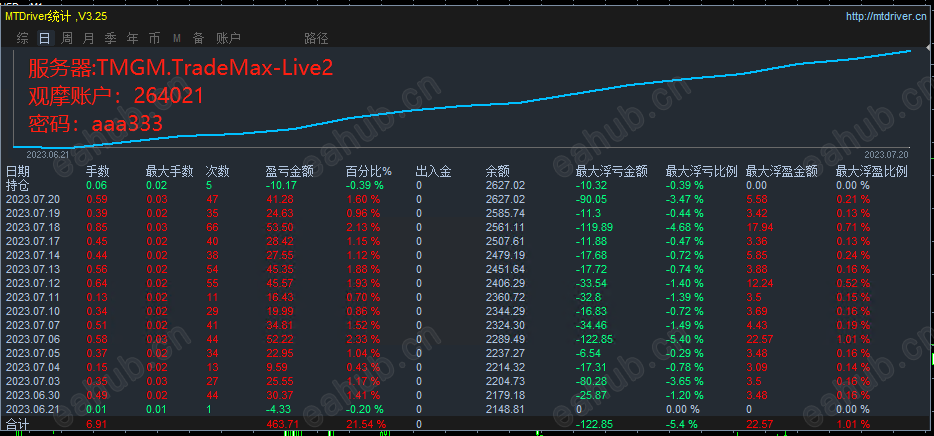934x436 pixels.
Task: Click the floating loss value -119.89
Action: (594, 227)
